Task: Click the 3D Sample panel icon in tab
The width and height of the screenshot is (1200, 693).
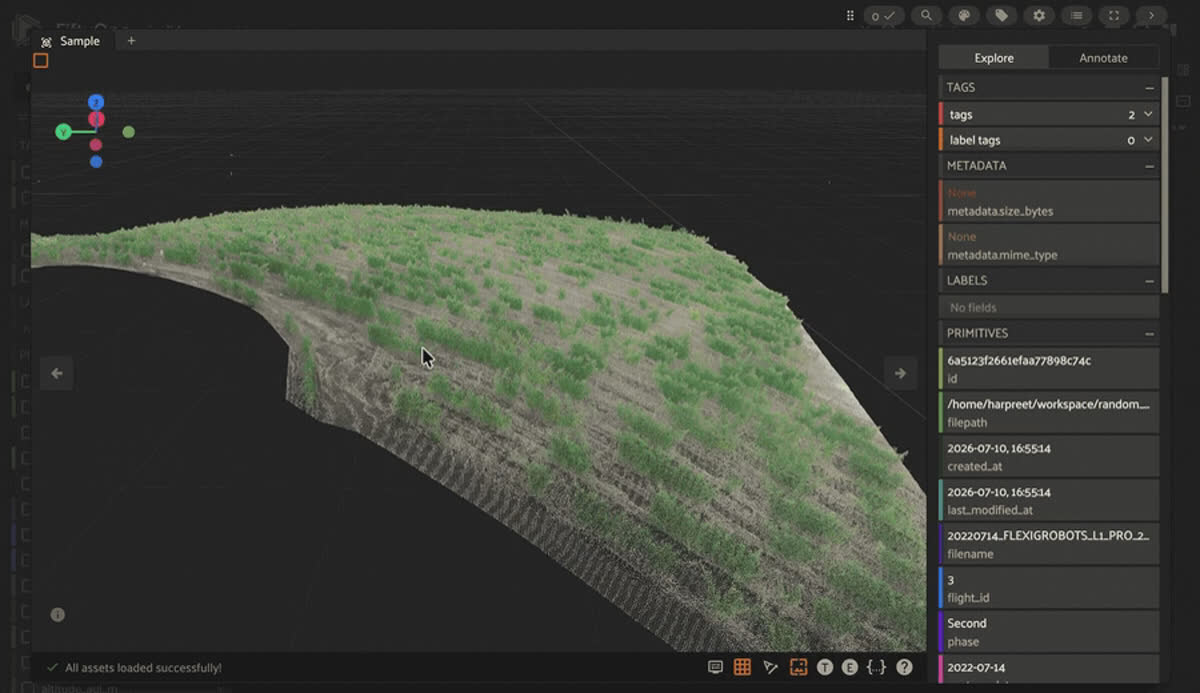Action: pyautogui.click(x=46, y=42)
